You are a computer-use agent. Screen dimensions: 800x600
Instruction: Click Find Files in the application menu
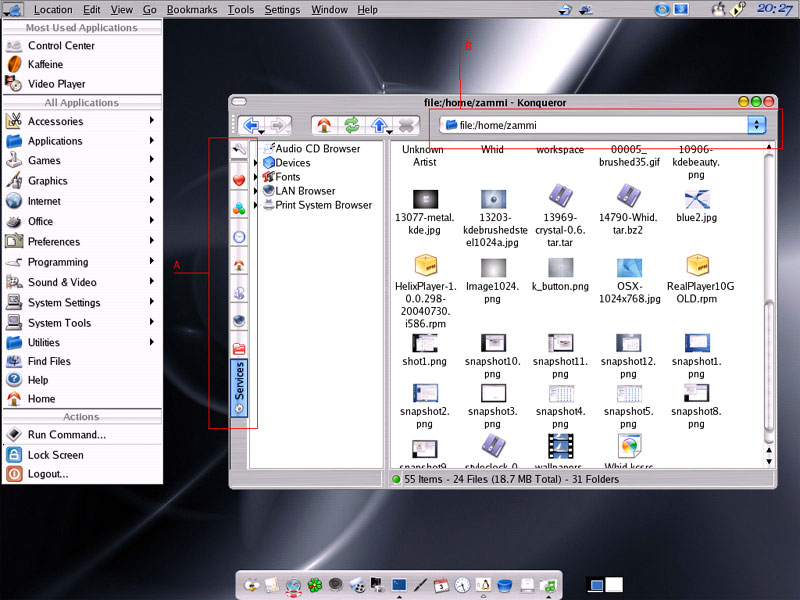82,361
